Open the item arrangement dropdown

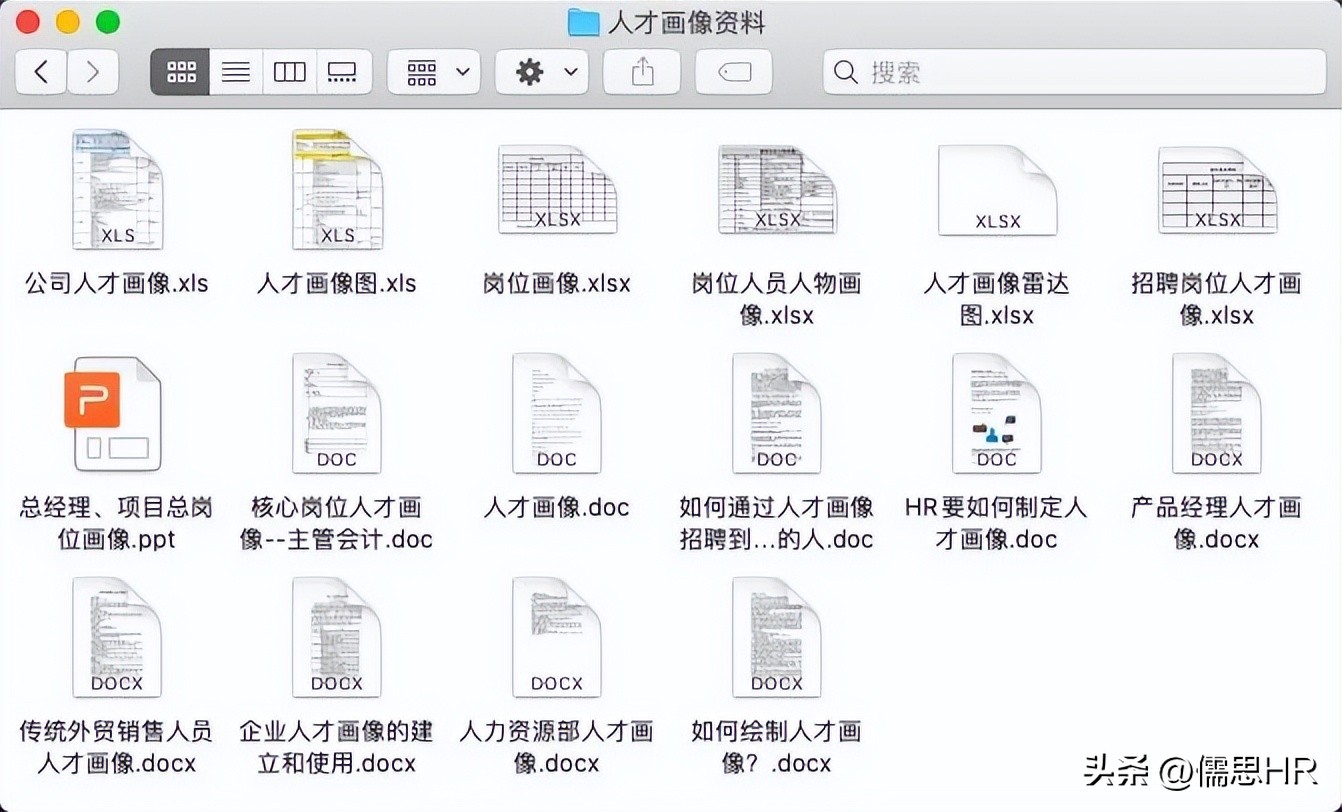(x=434, y=71)
